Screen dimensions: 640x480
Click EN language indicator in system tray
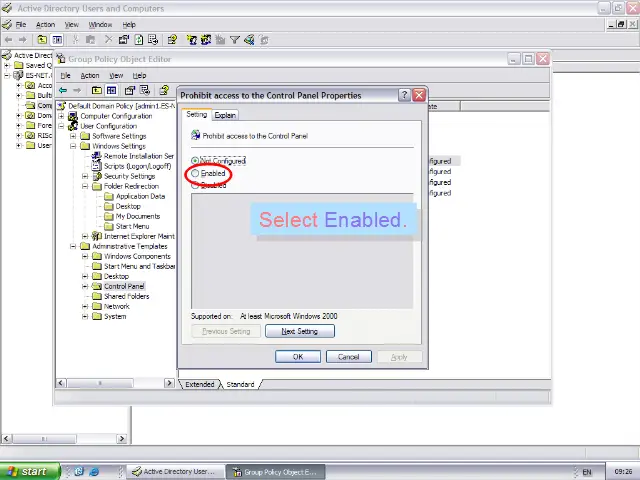pos(587,472)
